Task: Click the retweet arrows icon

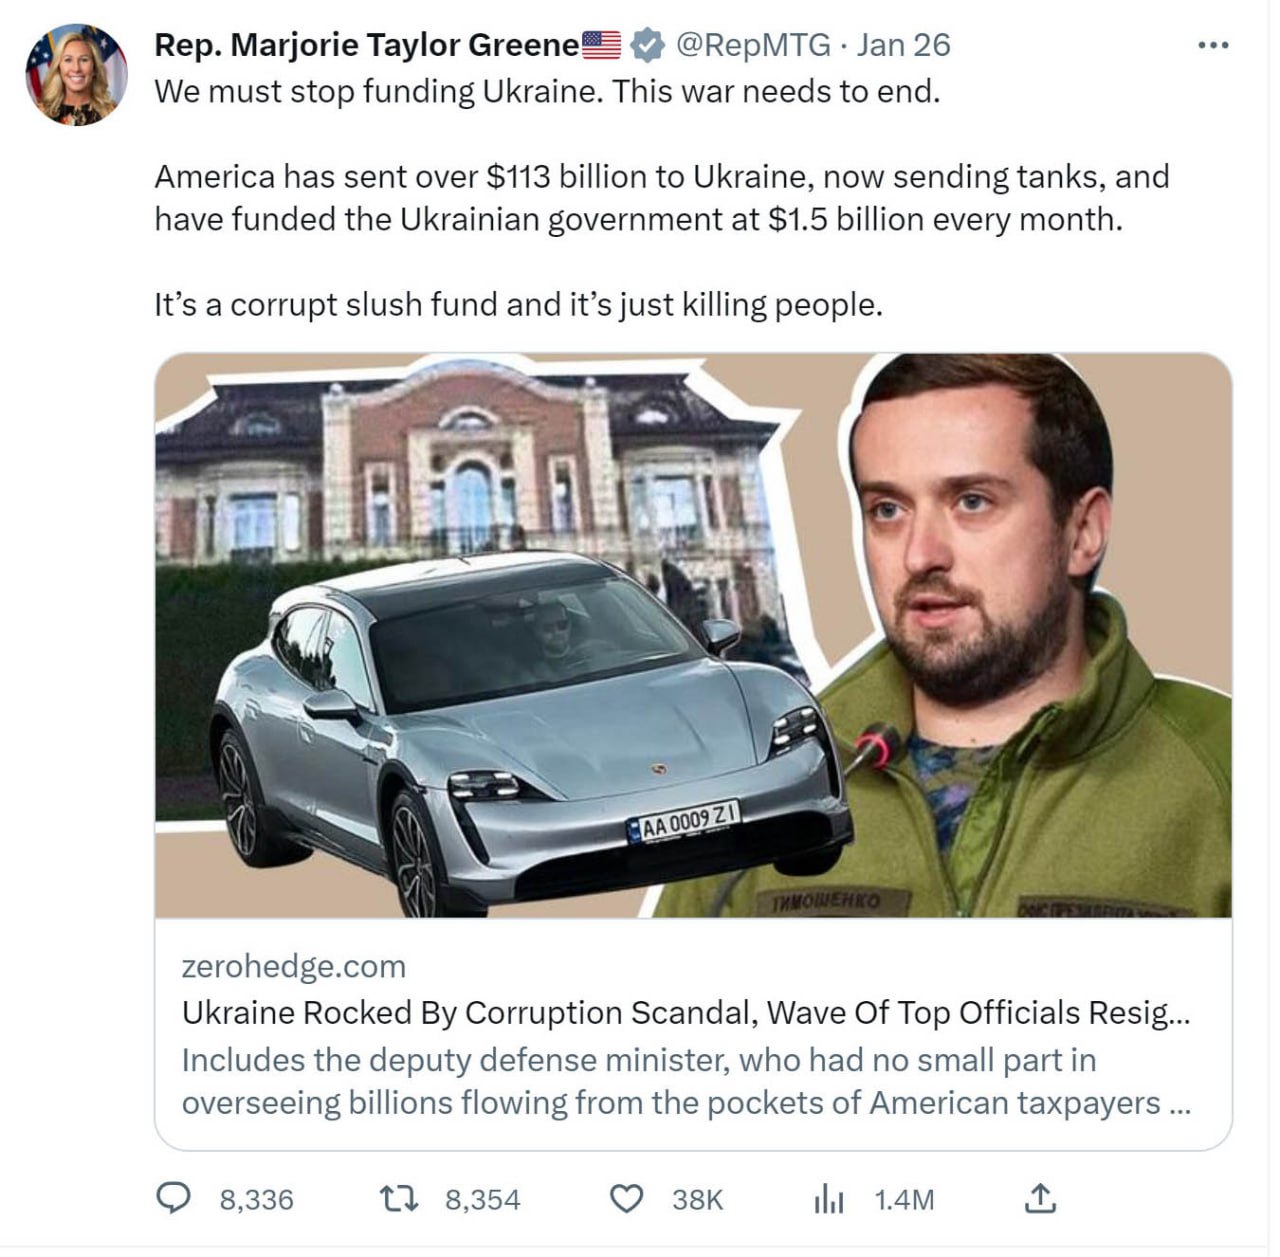Action: tap(400, 1198)
